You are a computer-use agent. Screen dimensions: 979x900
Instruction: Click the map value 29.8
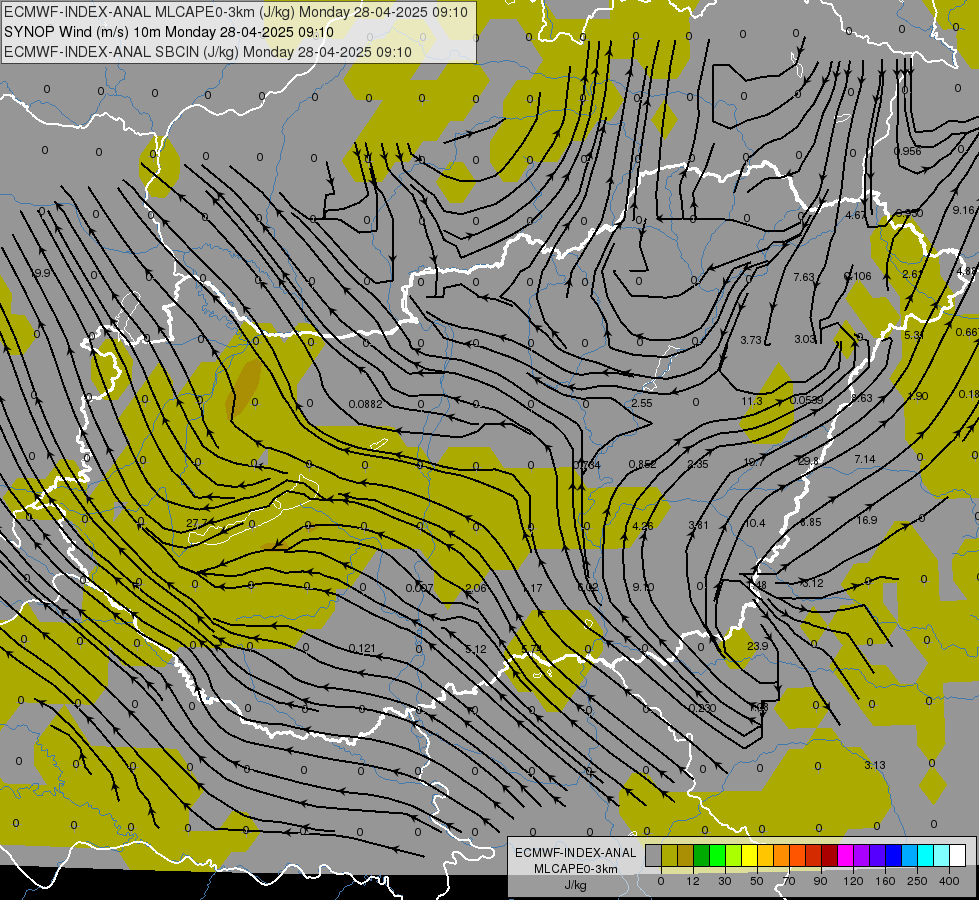808,461
